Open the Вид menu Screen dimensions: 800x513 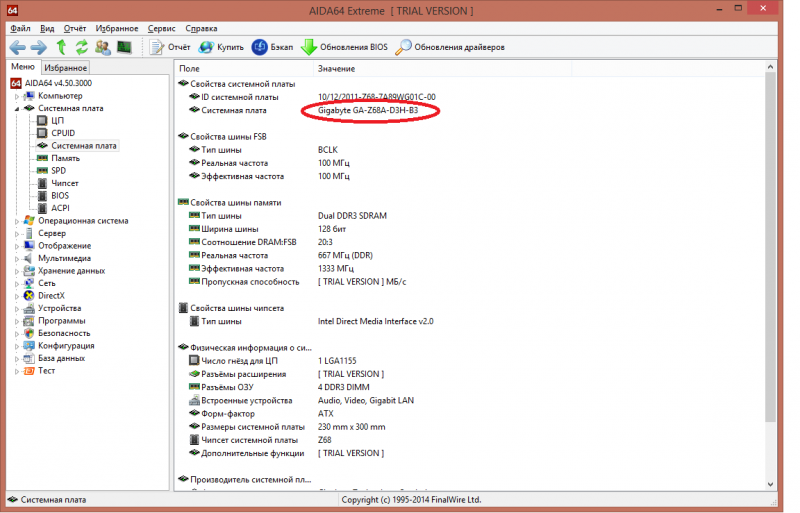pos(47,29)
